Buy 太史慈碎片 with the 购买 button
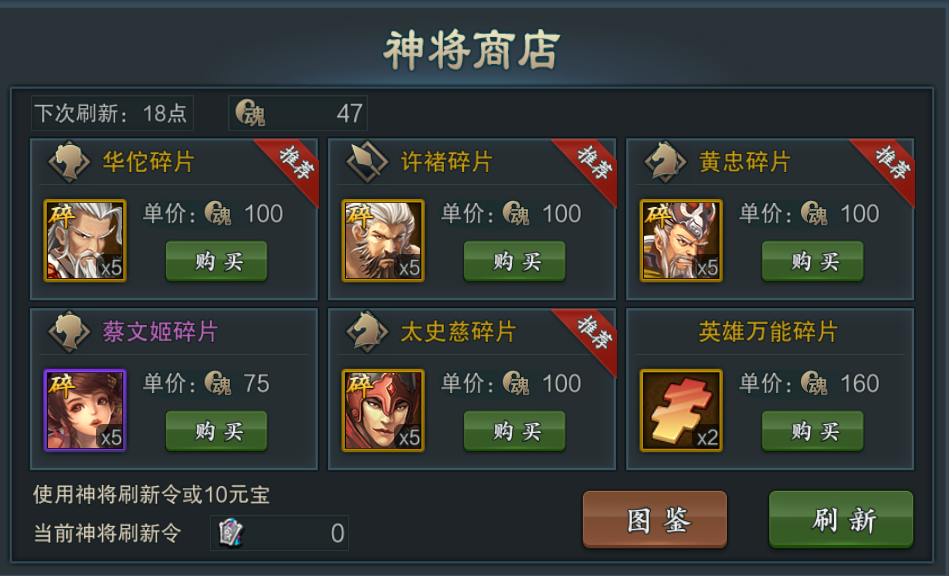This screenshot has height=576, width=949. (x=514, y=431)
